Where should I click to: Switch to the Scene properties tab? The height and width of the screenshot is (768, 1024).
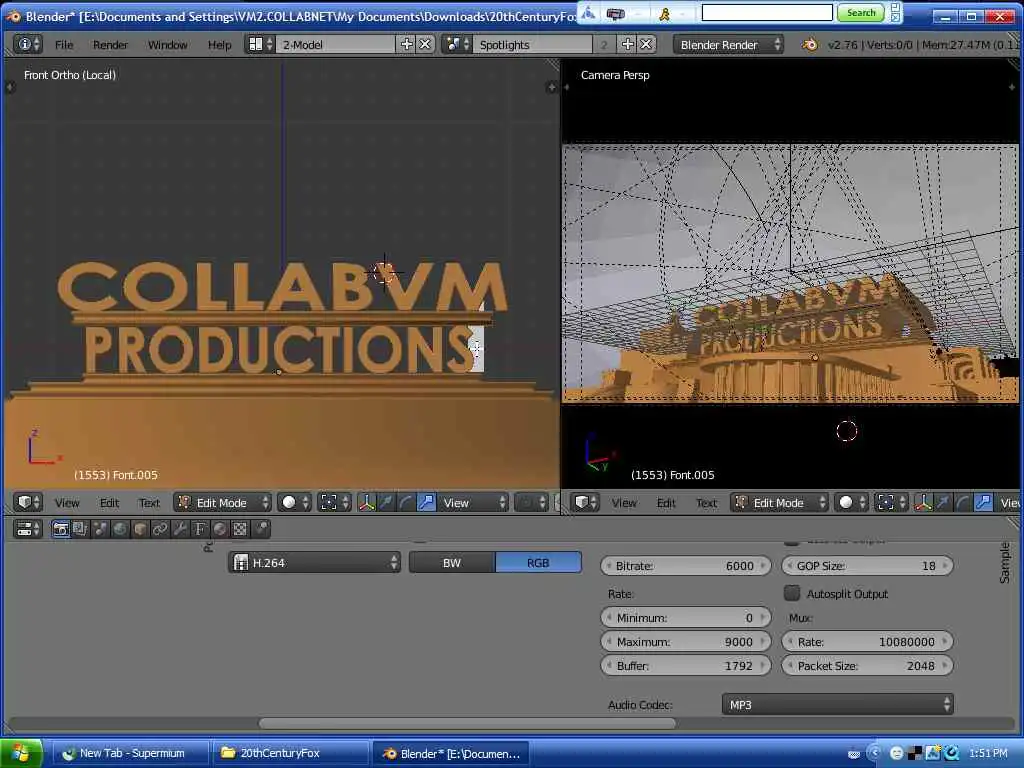click(x=101, y=529)
